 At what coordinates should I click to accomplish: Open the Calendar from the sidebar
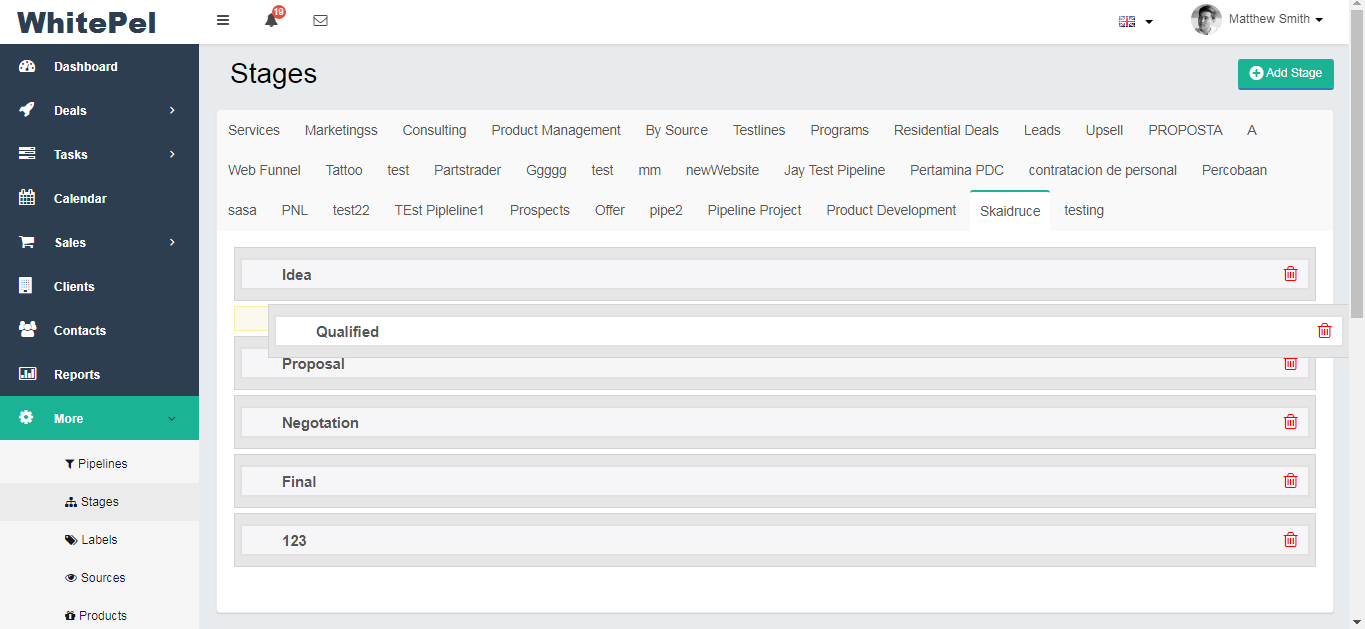(x=80, y=199)
